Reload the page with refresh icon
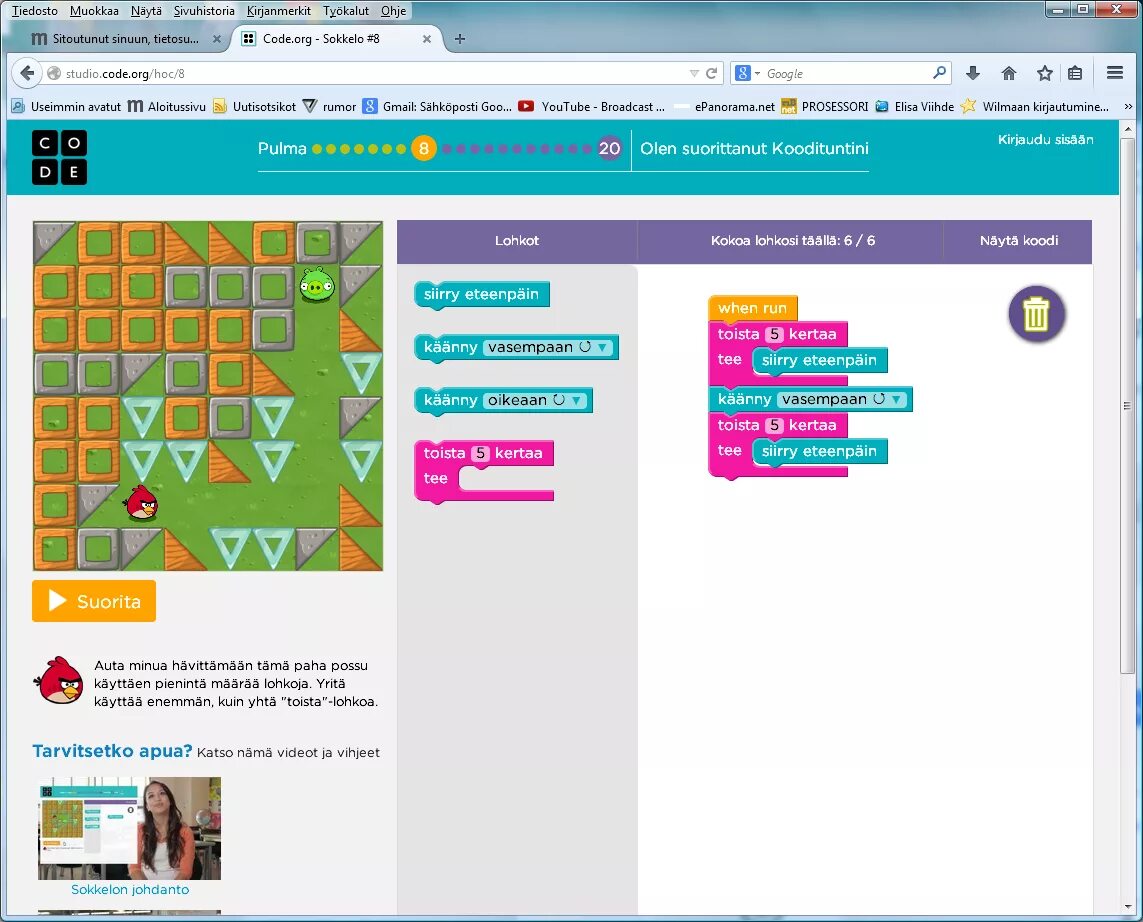Image resolution: width=1143 pixels, height=922 pixels. click(x=711, y=73)
